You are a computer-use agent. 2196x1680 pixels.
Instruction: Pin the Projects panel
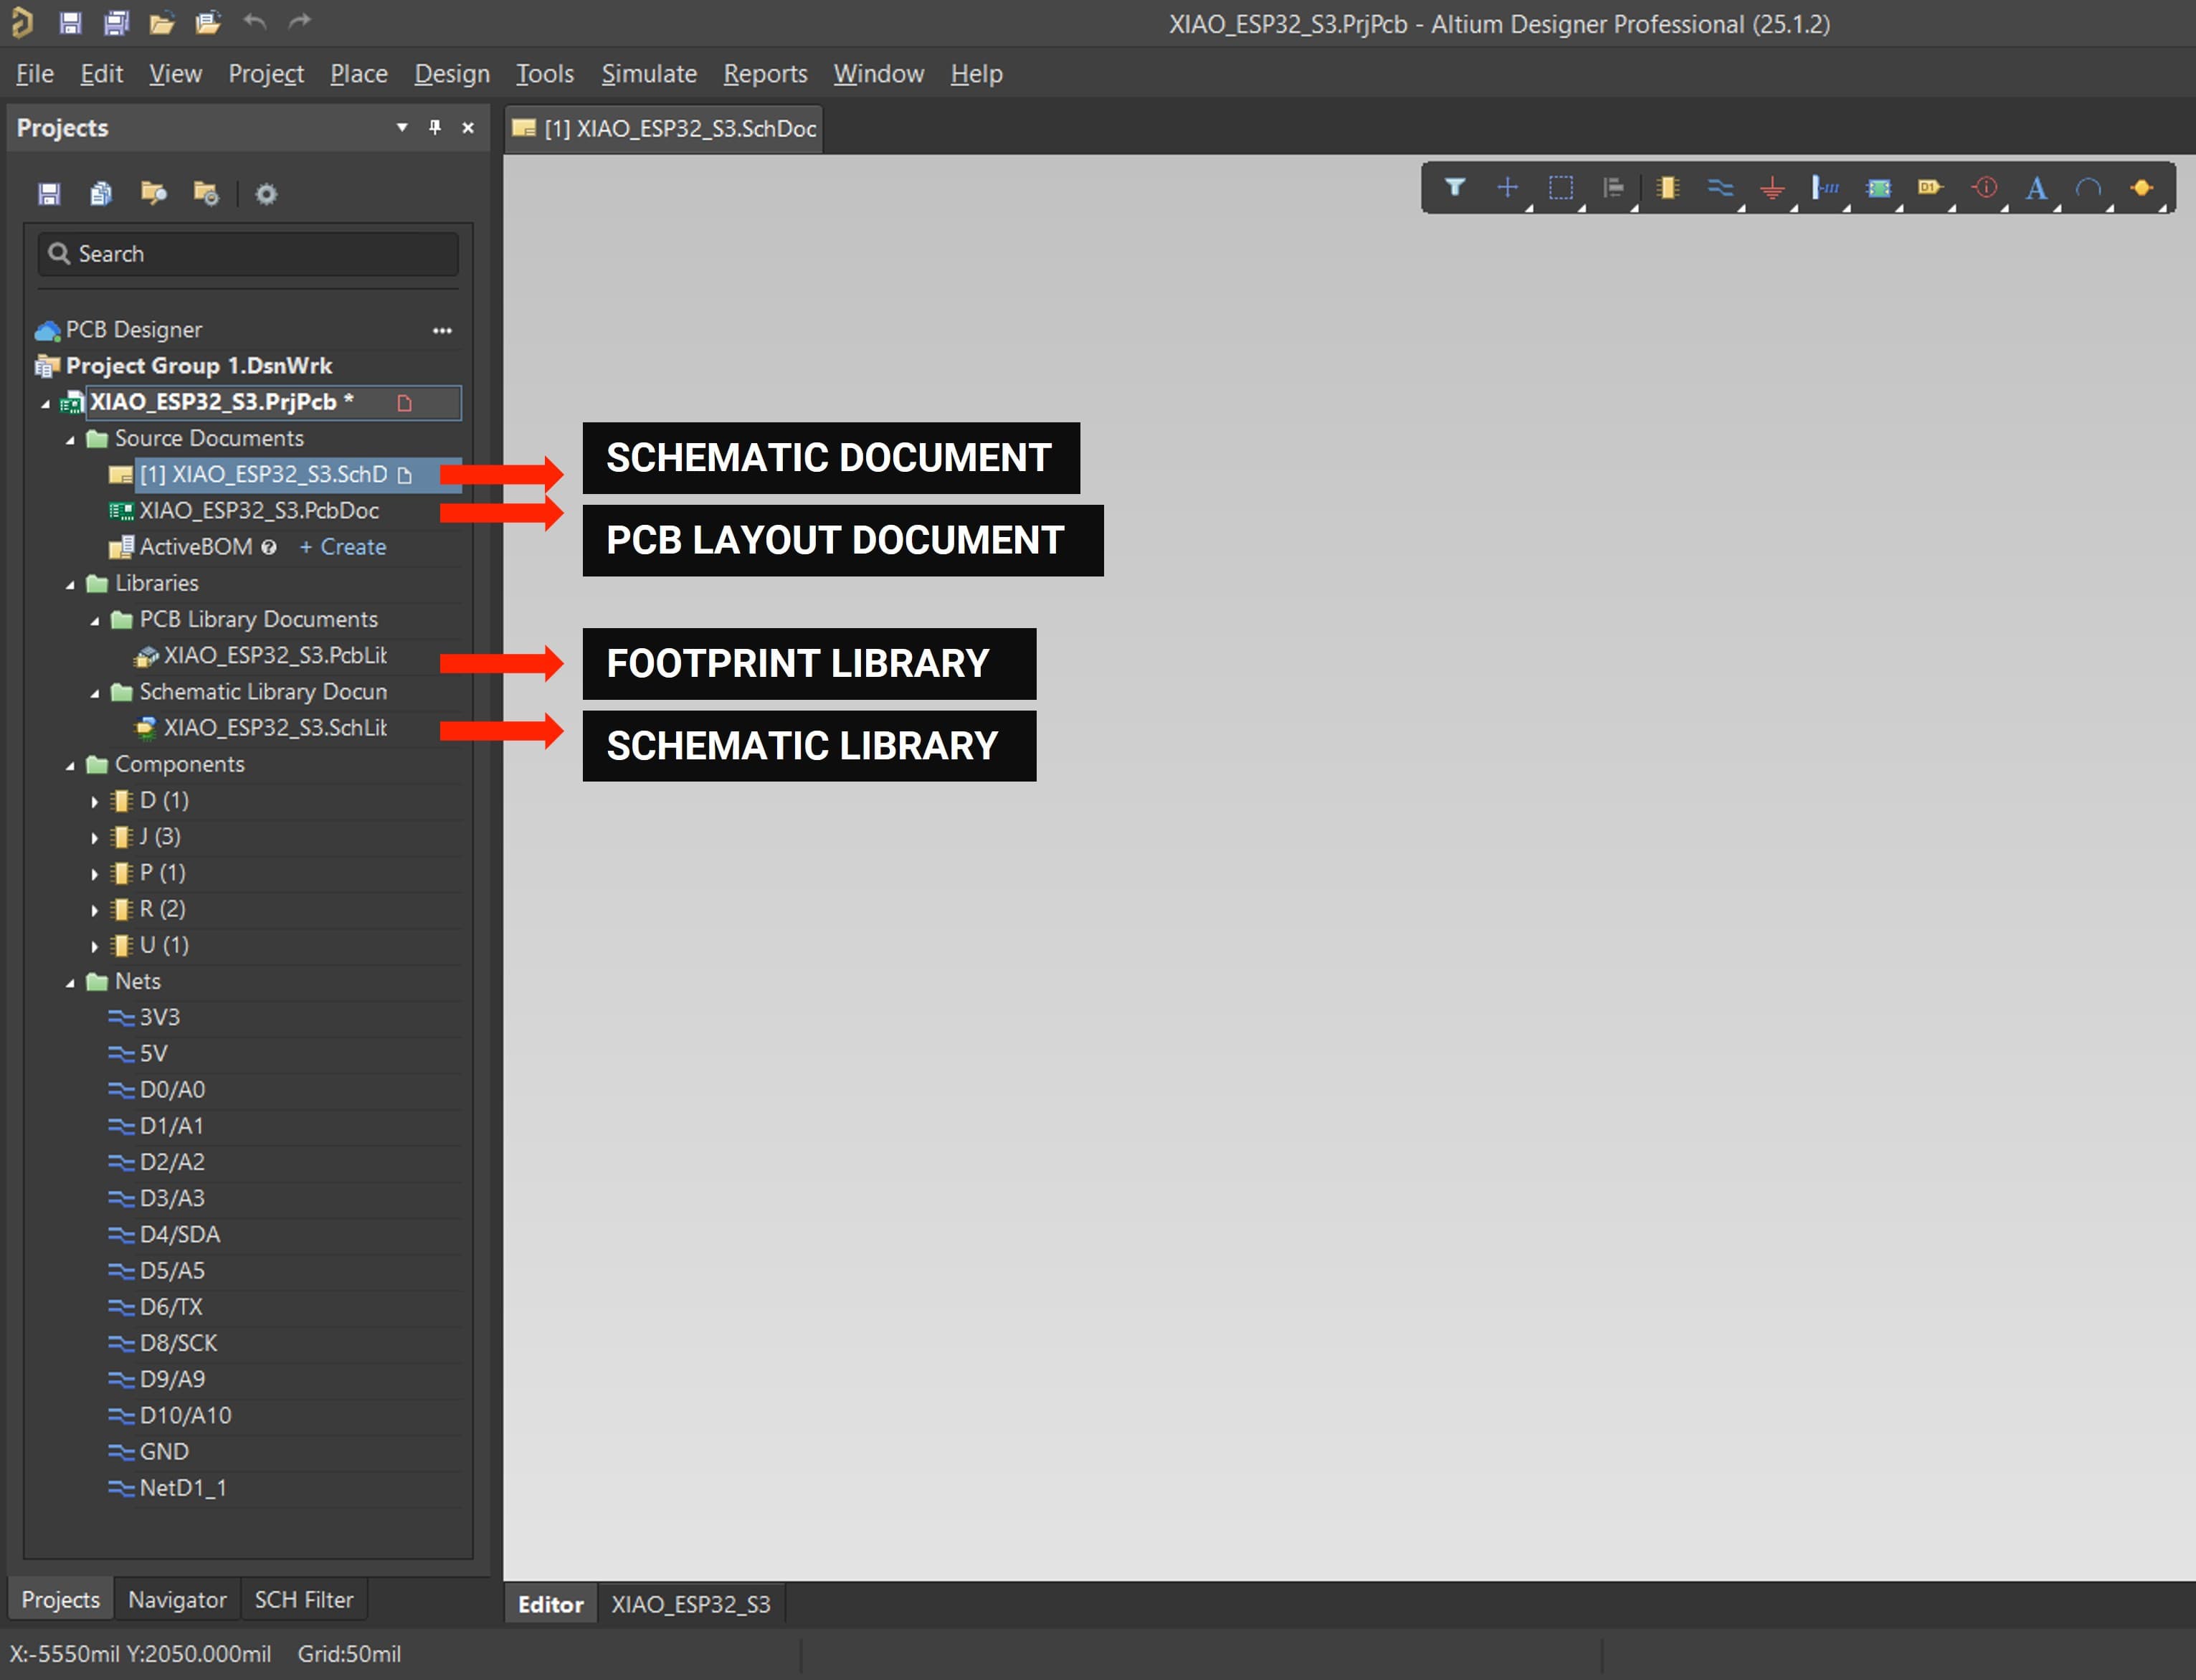click(x=435, y=127)
